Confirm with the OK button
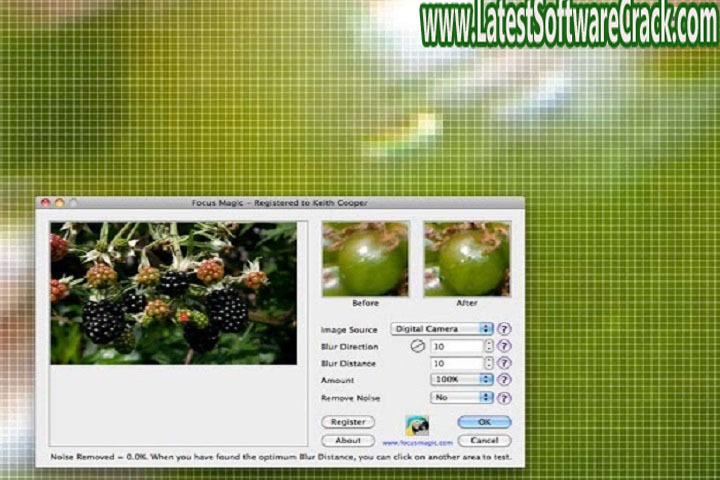The image size is (720, 480). point(484,422)
